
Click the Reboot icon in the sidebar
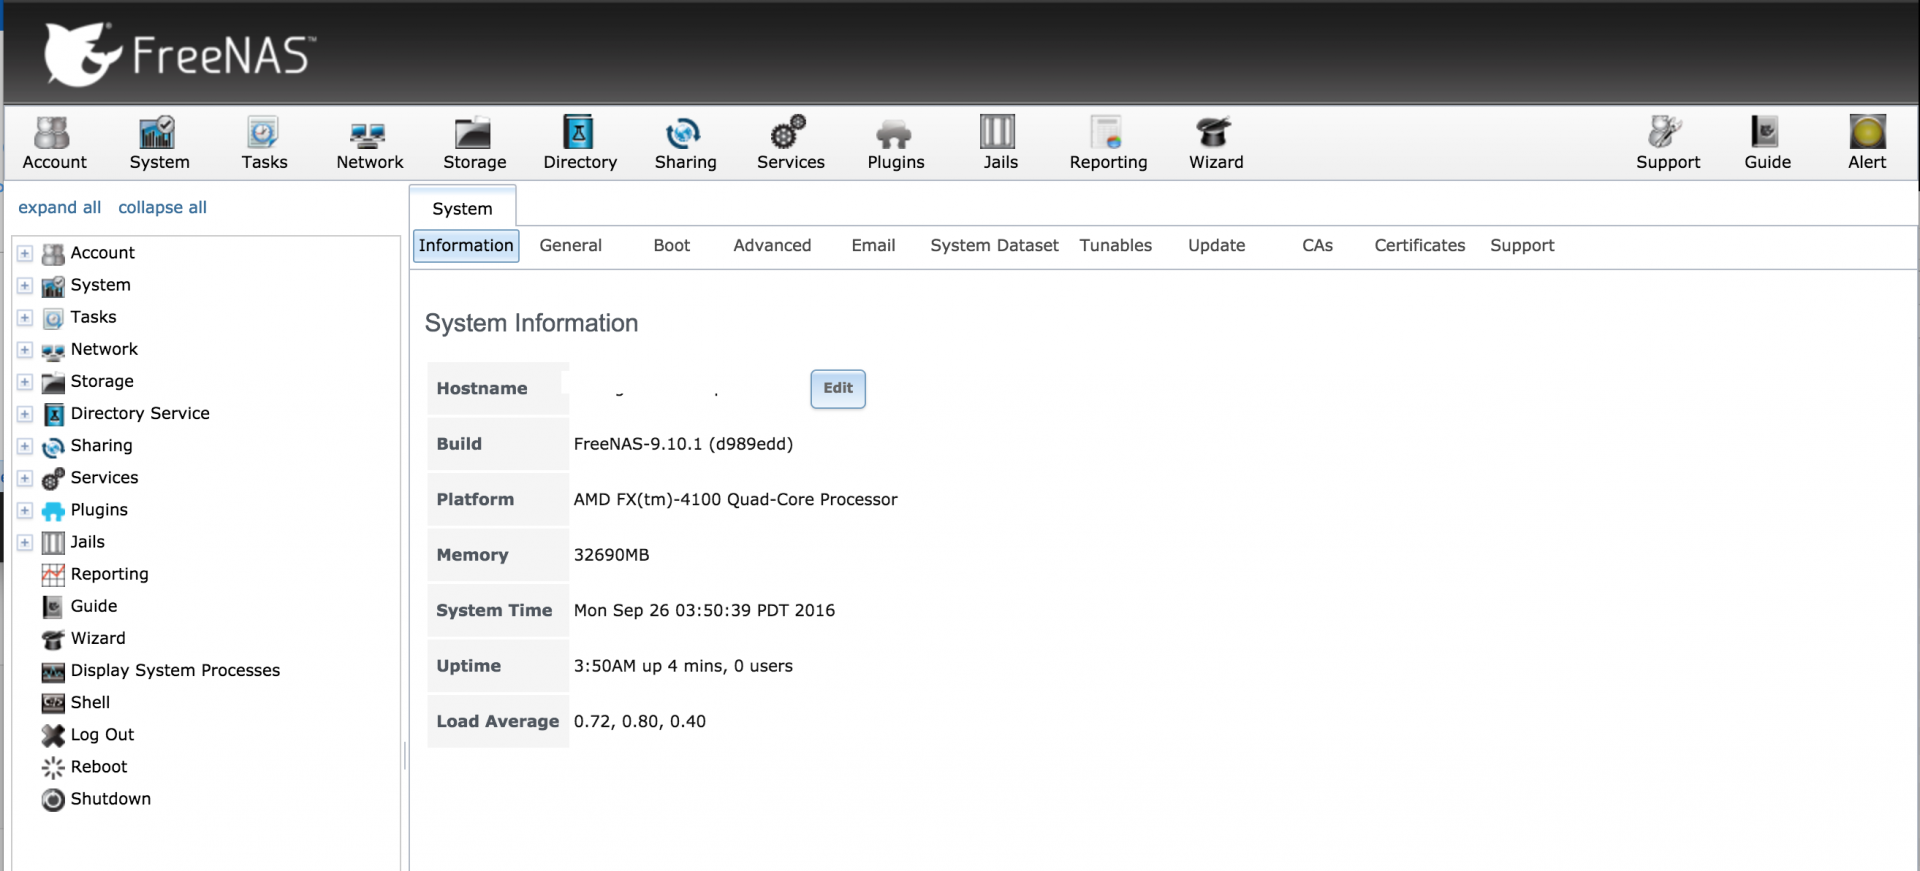click(53, 767)
